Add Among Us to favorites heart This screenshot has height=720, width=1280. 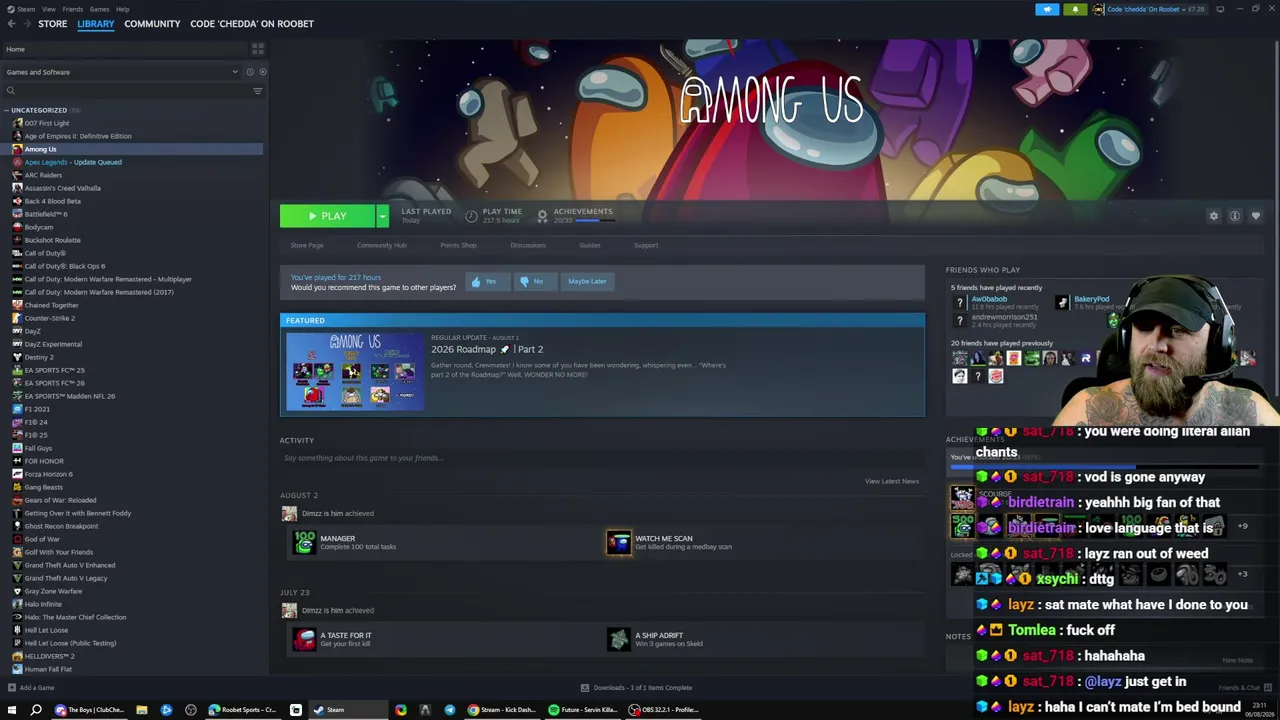tap(1256, 216)
